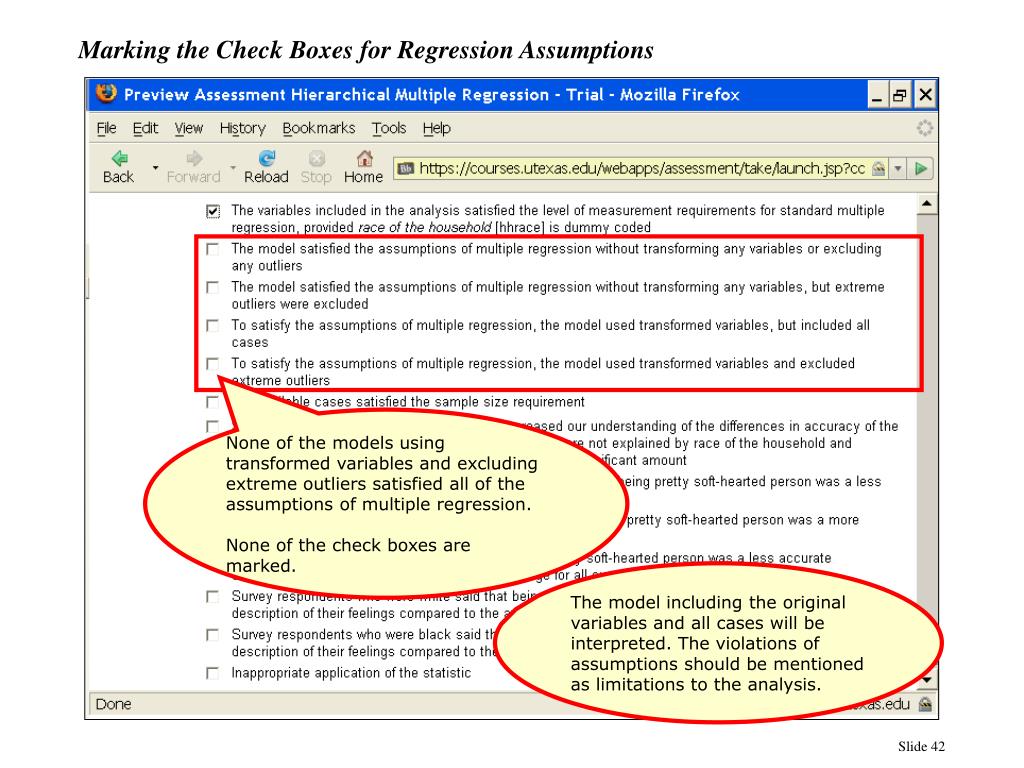This screenshot has width=1024, height=768.
Task: Open the History menu
Action: [x=243, y=128]
